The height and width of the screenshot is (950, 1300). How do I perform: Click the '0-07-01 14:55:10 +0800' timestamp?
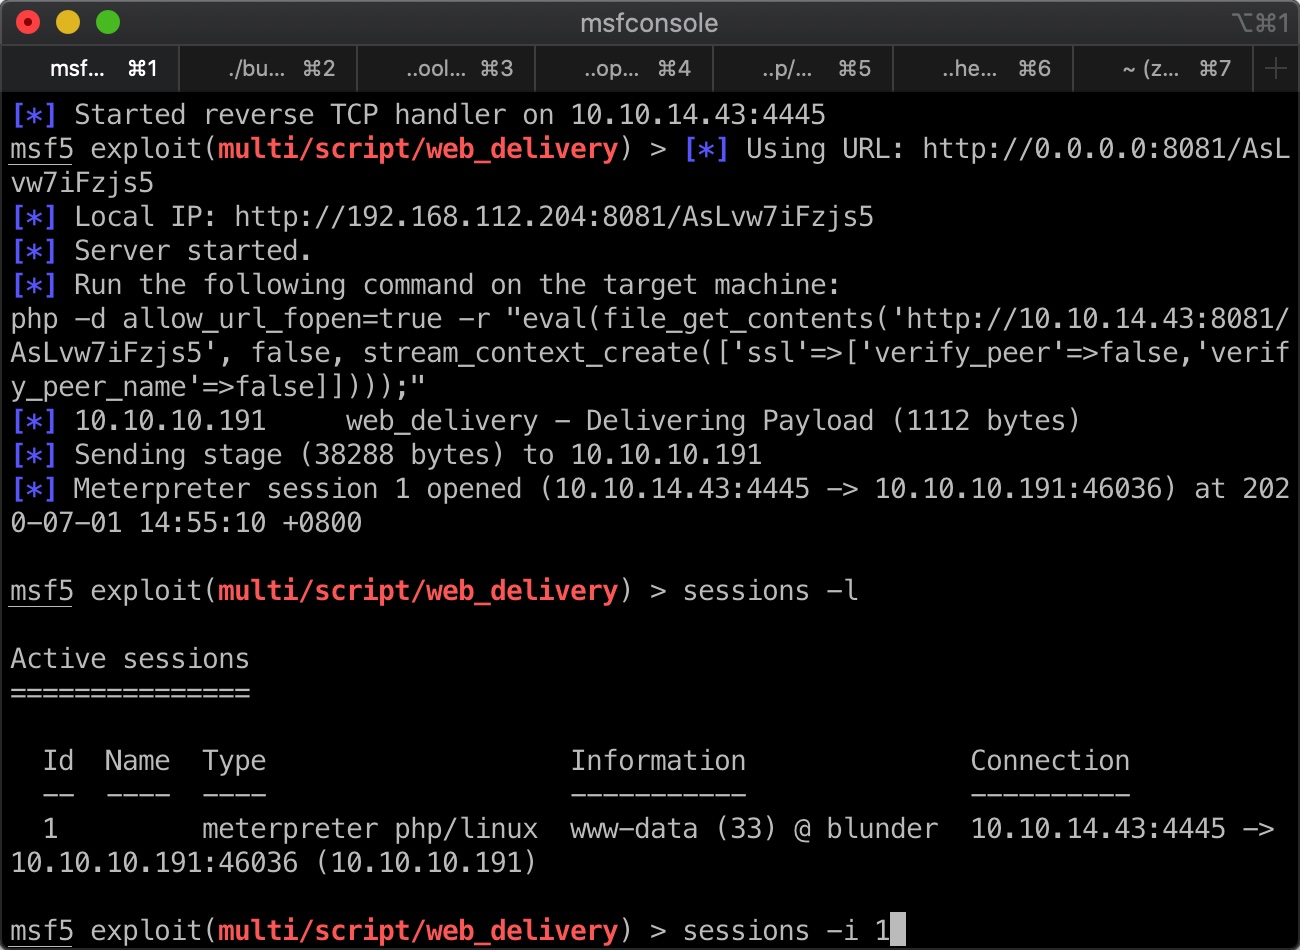pyautogui.click(x=186, y=523)
